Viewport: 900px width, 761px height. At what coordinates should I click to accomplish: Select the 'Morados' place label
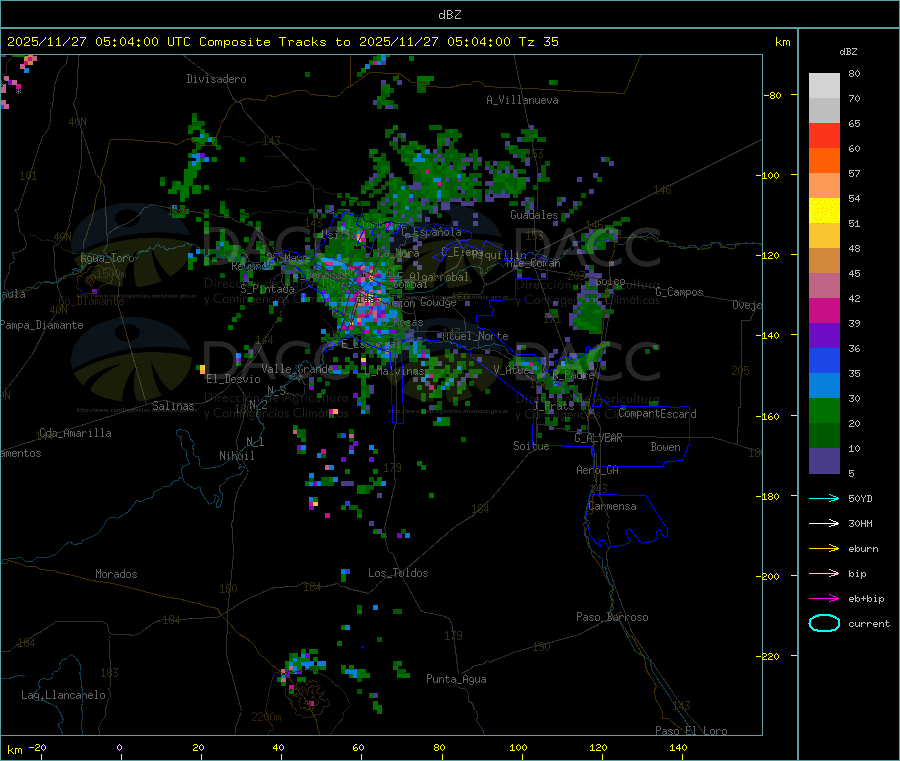(116, 574)
